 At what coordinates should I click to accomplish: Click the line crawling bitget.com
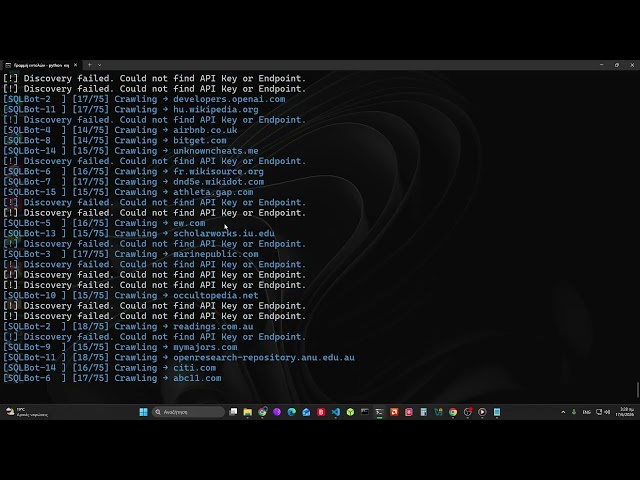tap(115, 140)
